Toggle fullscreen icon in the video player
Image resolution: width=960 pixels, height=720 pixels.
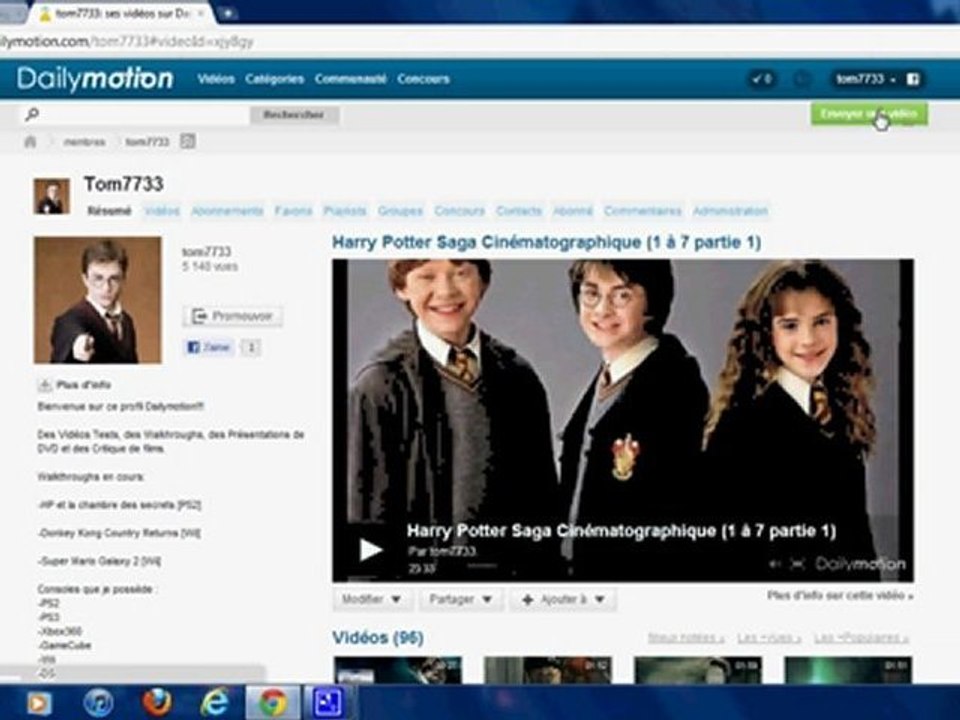point(797,564)
